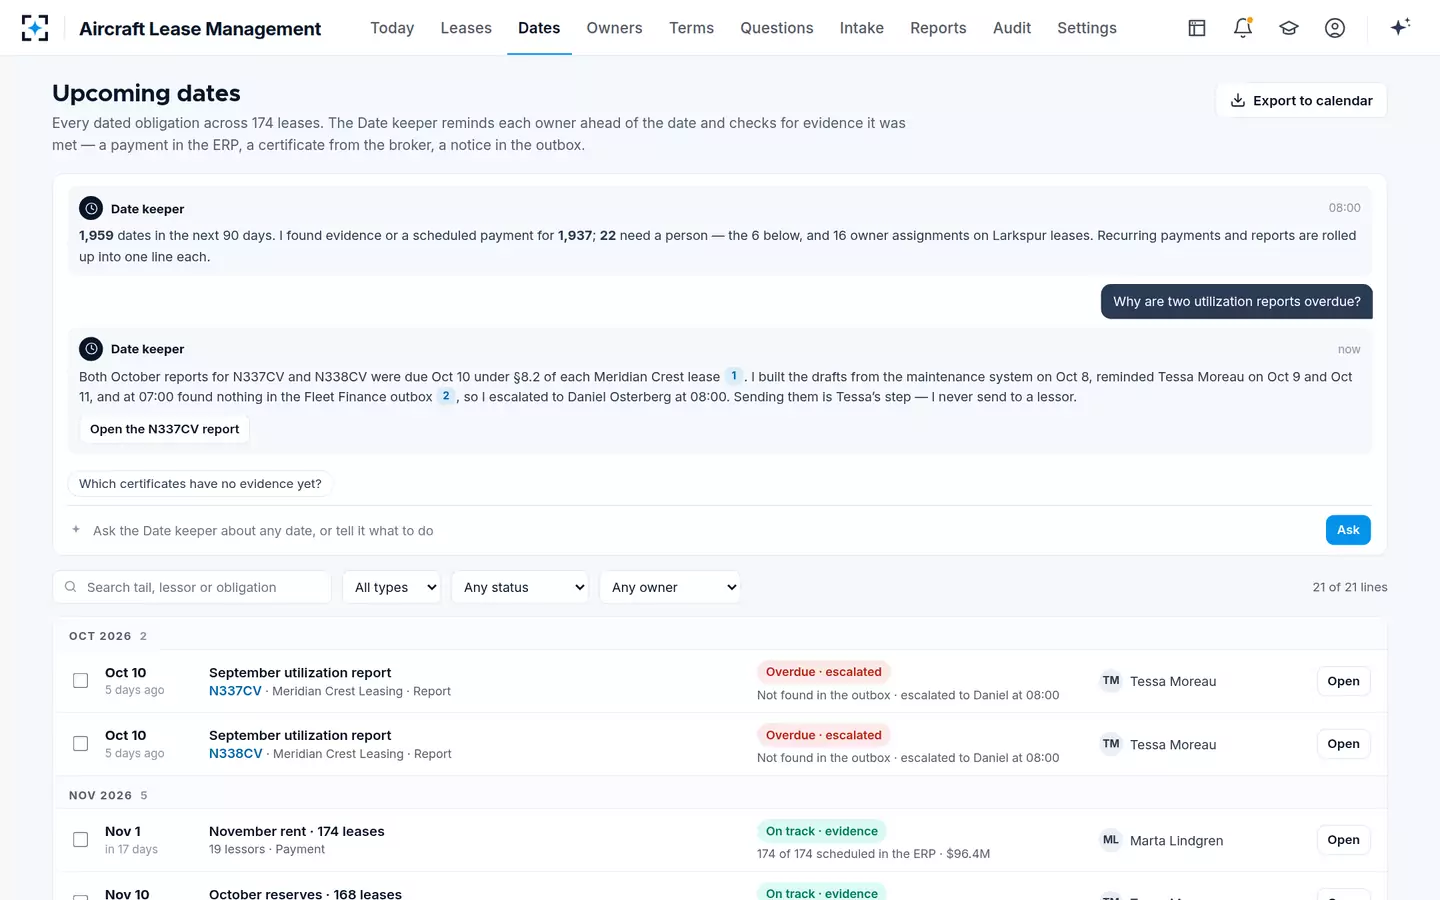Click the ML avatar for Marta Lindgren

coord(1111,840)
